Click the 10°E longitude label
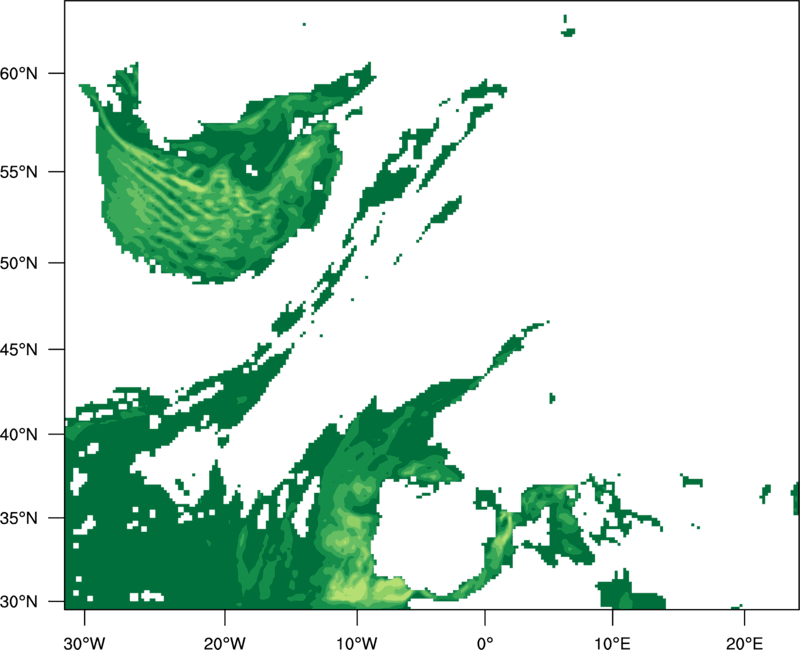Viewport: 800px width, 650px height. [611, 643]
